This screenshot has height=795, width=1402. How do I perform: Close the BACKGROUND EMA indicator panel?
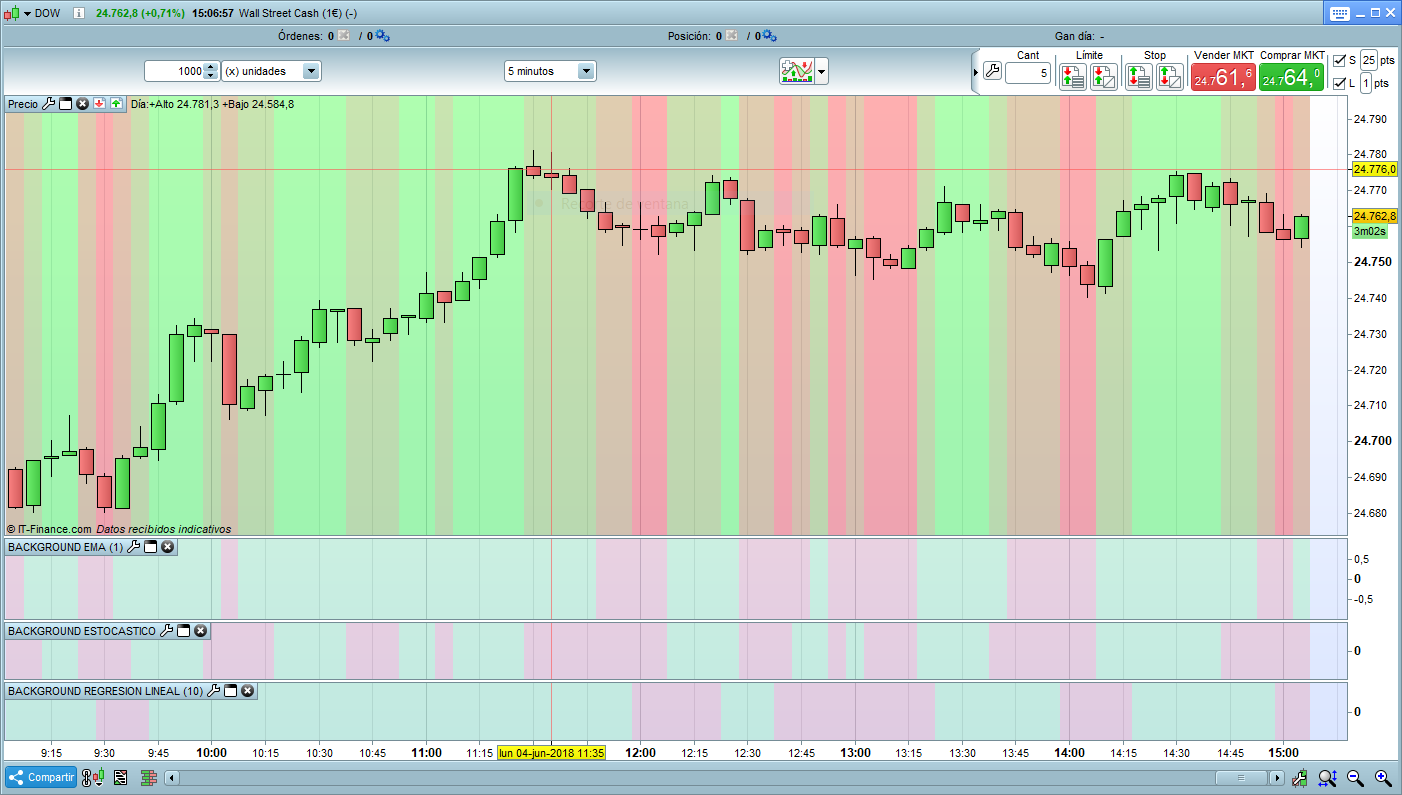coord(167,547)
